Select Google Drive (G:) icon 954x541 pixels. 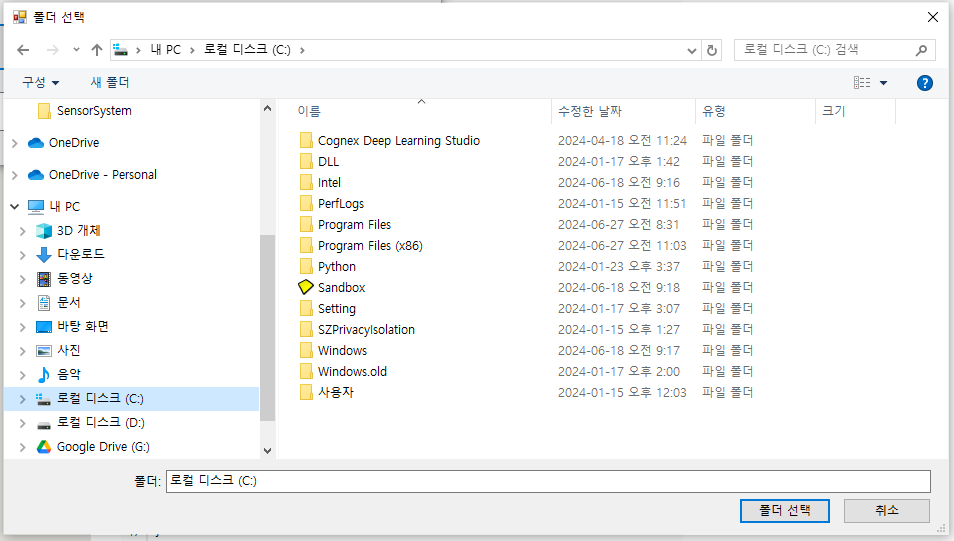point(44,447)
